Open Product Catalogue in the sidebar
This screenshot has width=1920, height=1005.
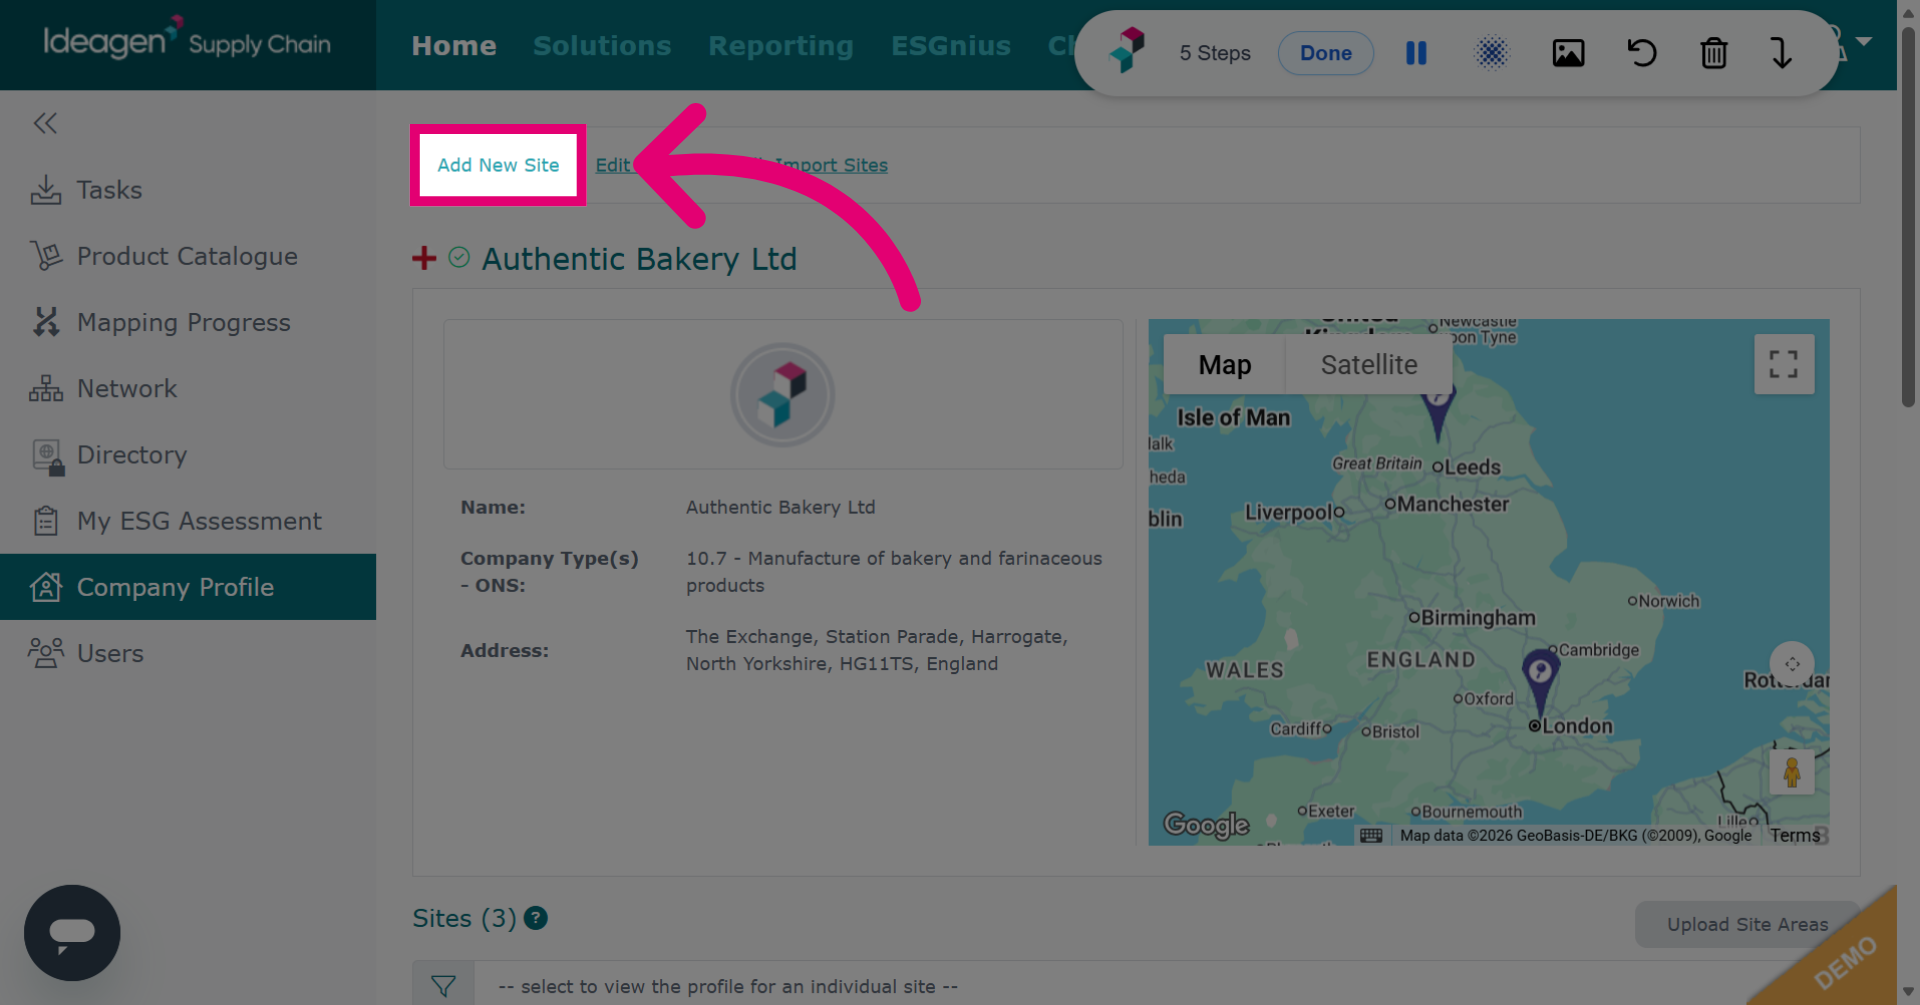tap(188, 256)
